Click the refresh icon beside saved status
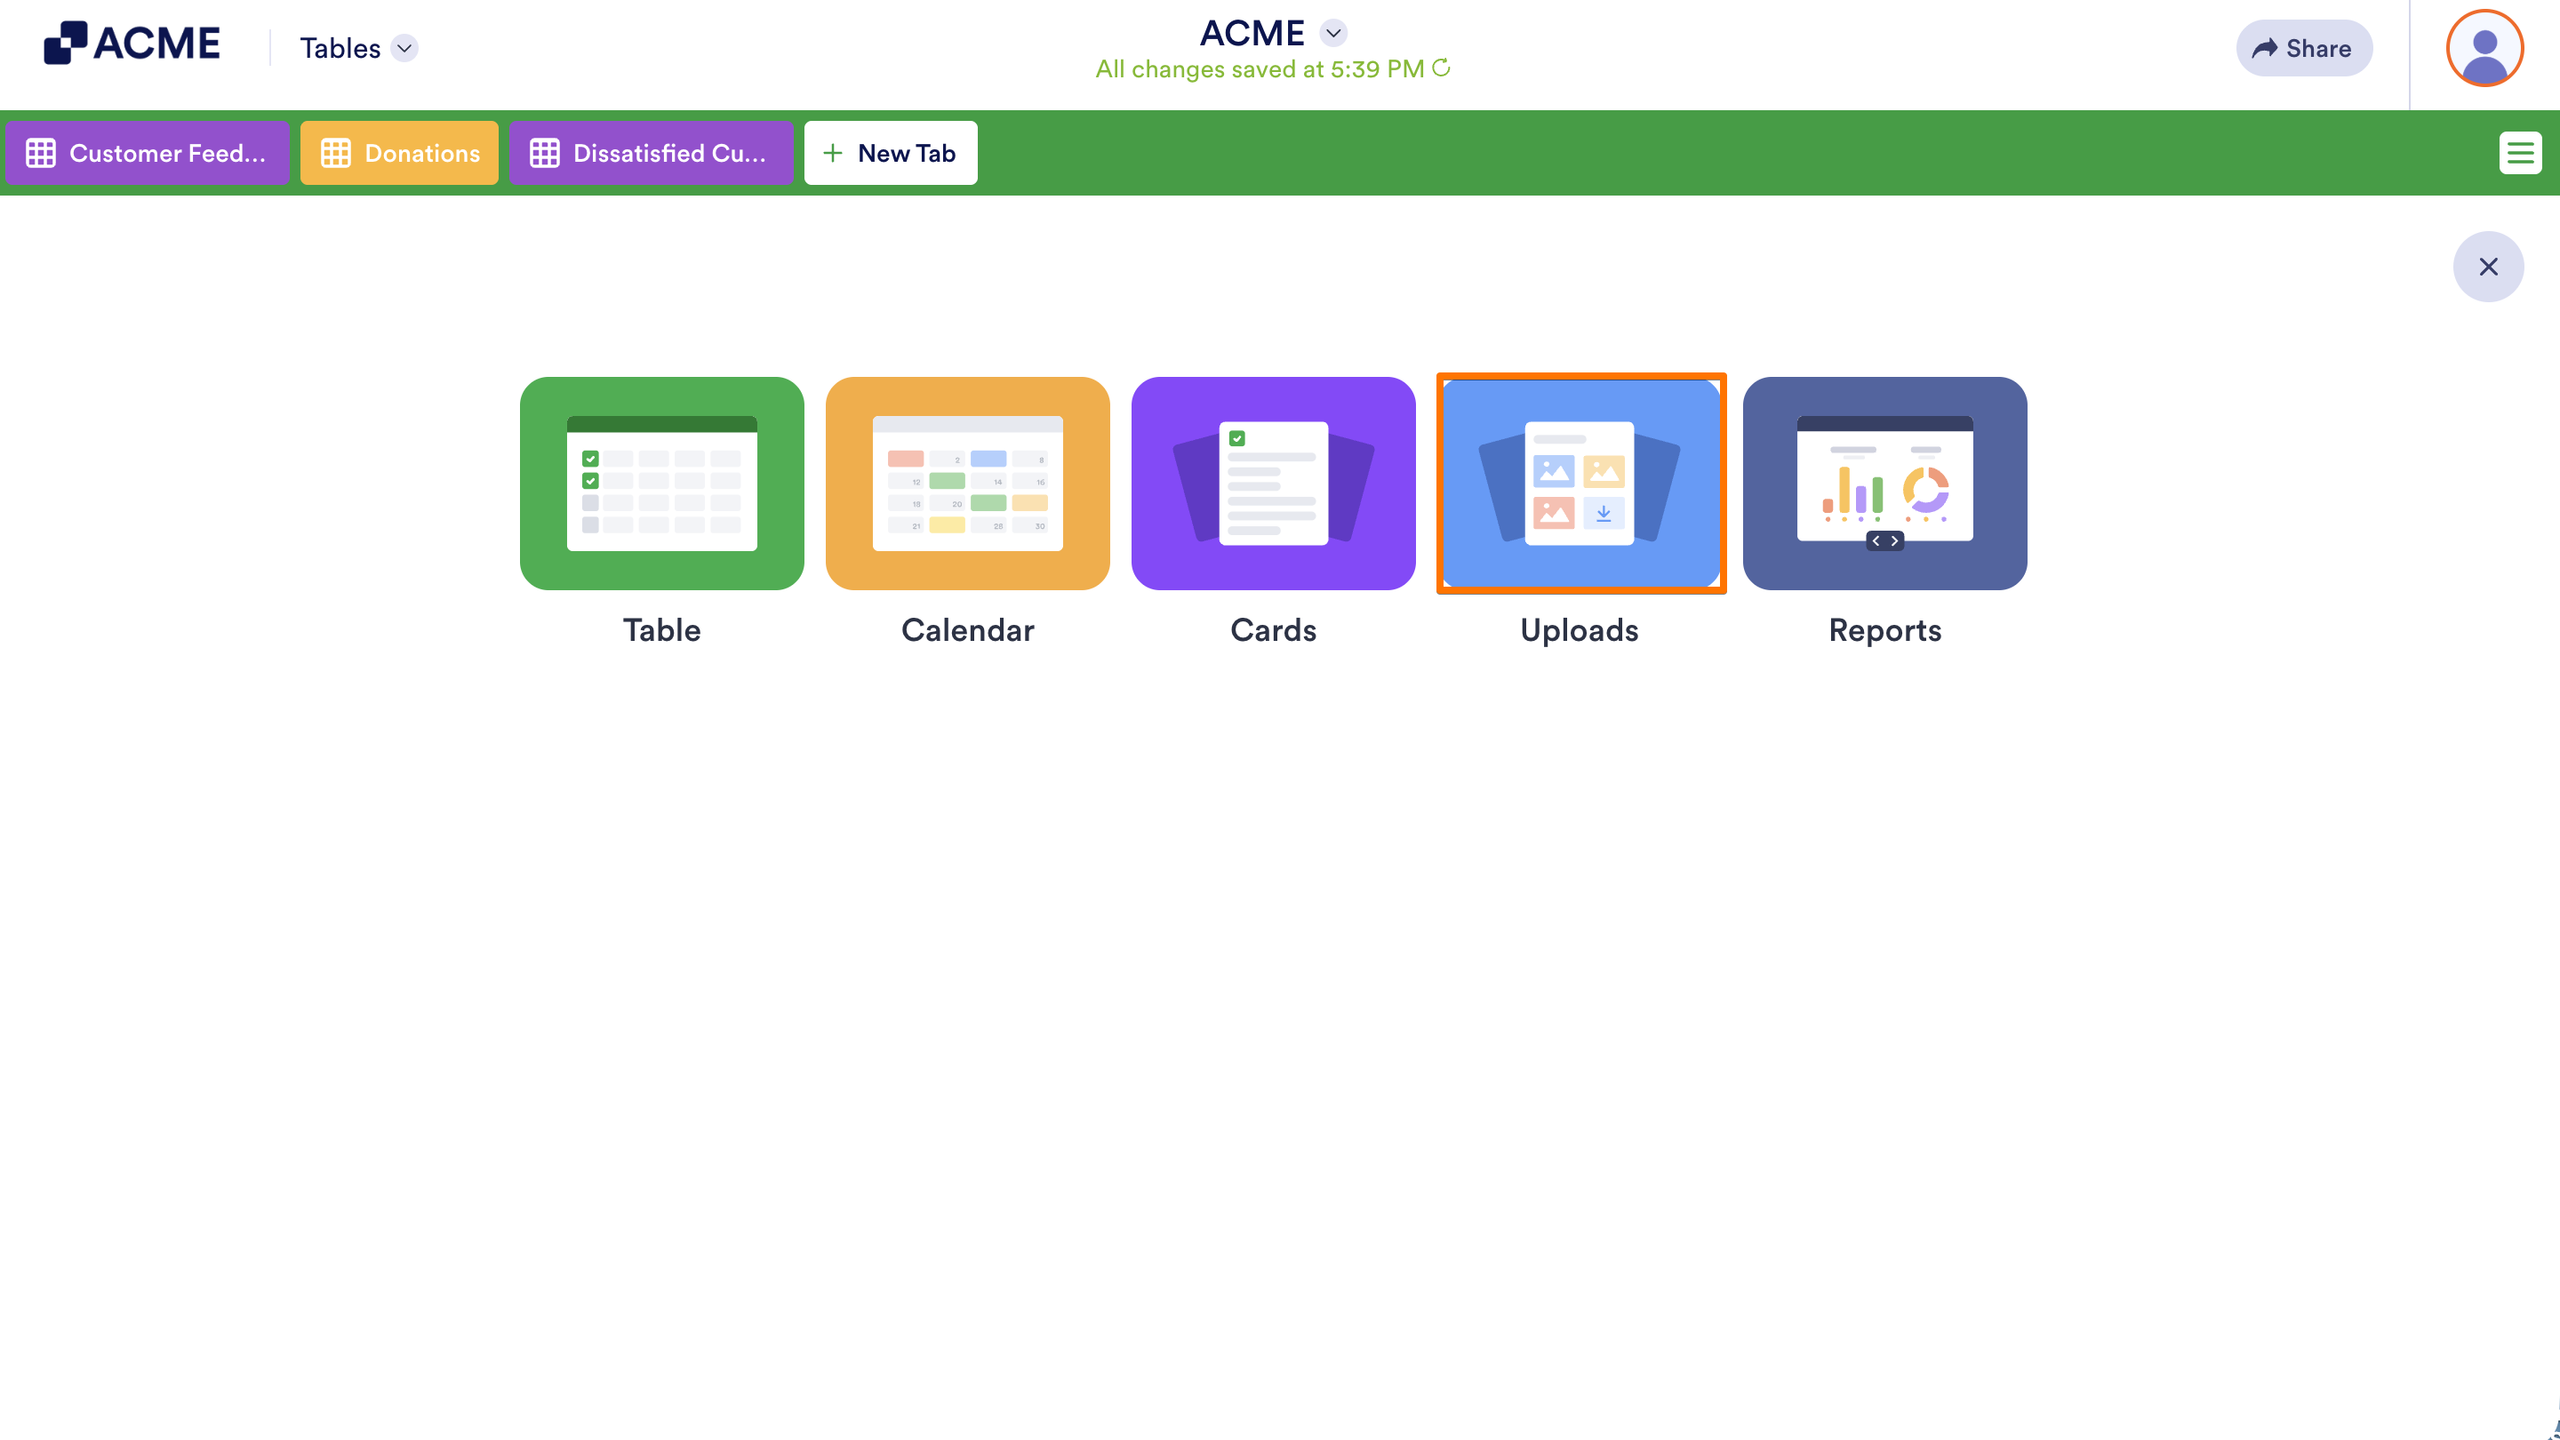 click(1441, 68)
